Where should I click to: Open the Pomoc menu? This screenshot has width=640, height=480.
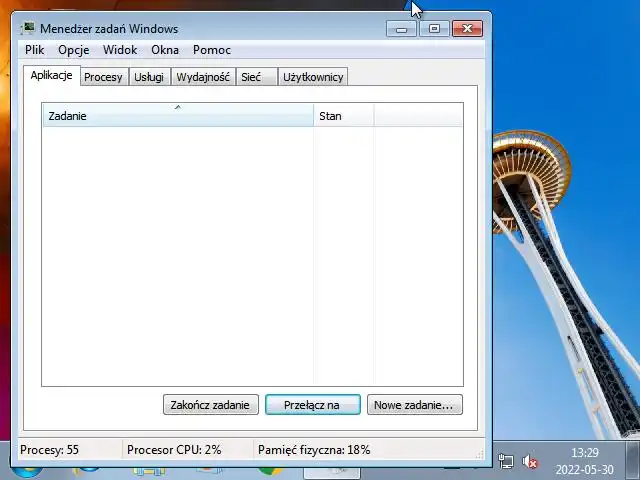coord(212,50)
